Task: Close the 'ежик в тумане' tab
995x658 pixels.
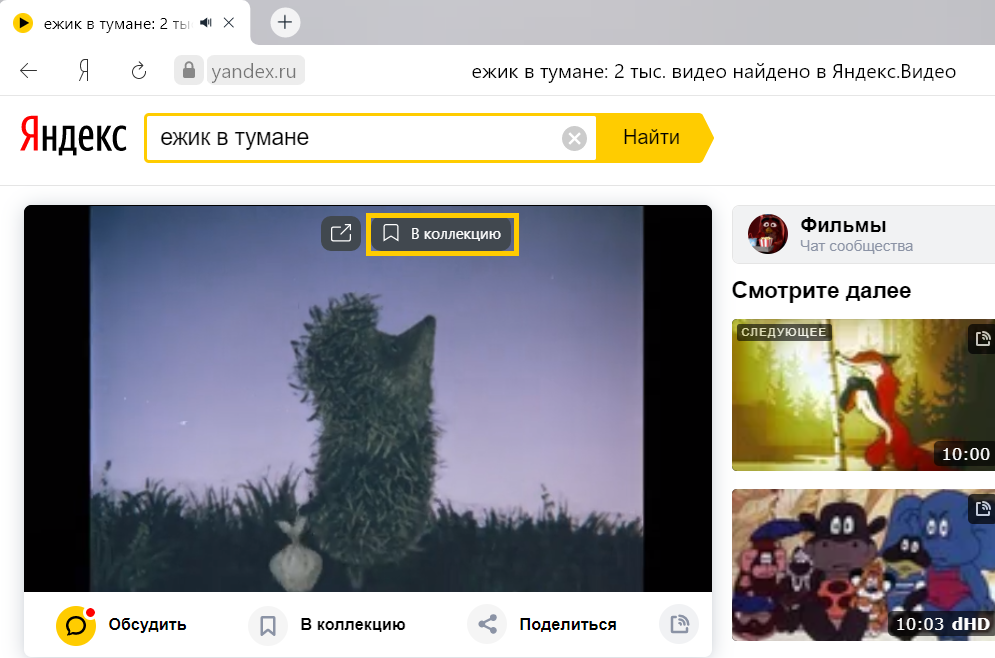Action: point(229,23)
